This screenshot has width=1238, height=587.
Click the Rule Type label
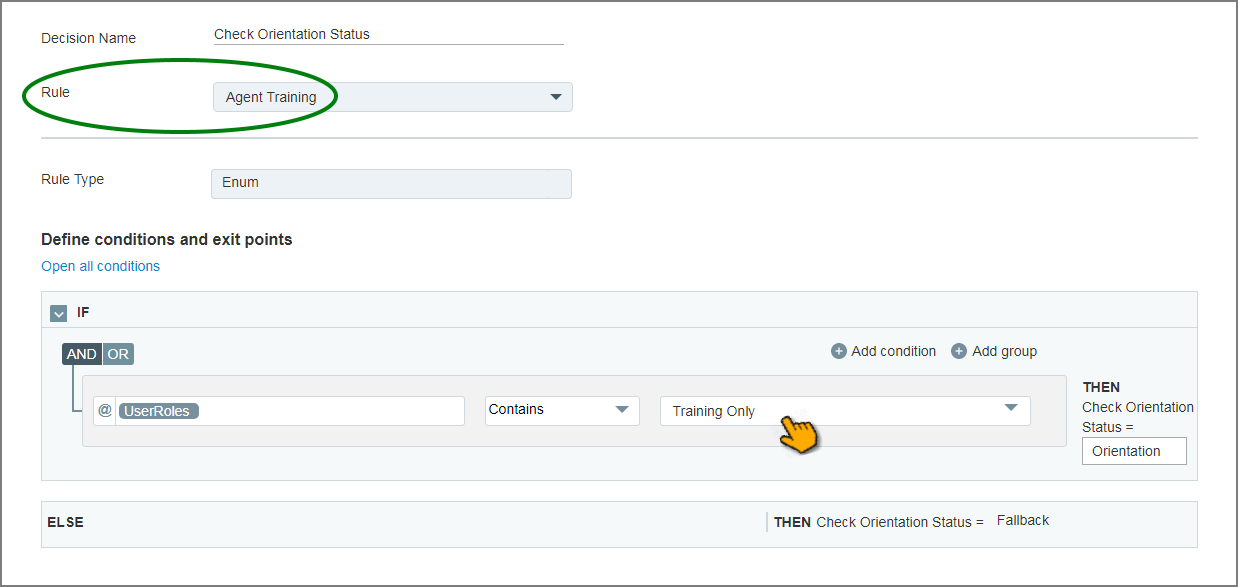point(72,179)
